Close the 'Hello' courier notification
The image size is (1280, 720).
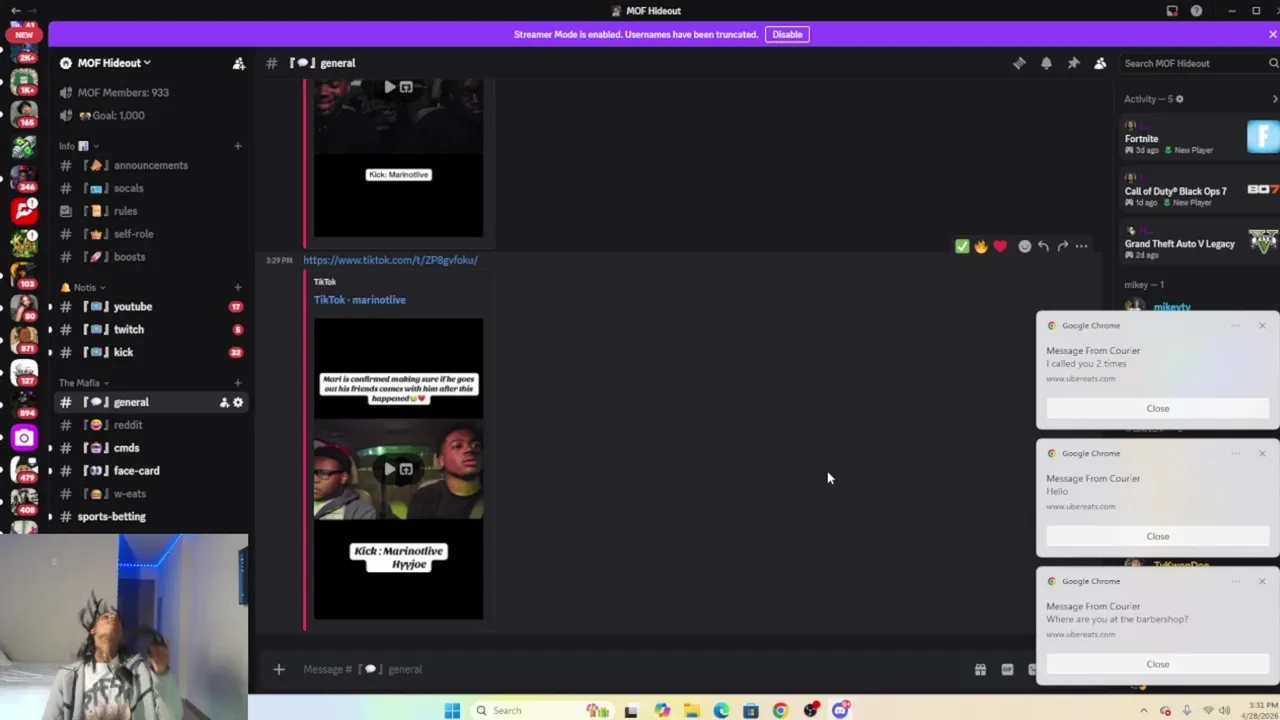[x=1157, y=536]
